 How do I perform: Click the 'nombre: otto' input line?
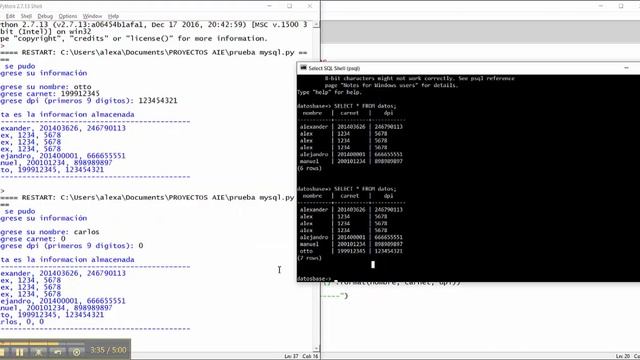[x=46, y=87]
